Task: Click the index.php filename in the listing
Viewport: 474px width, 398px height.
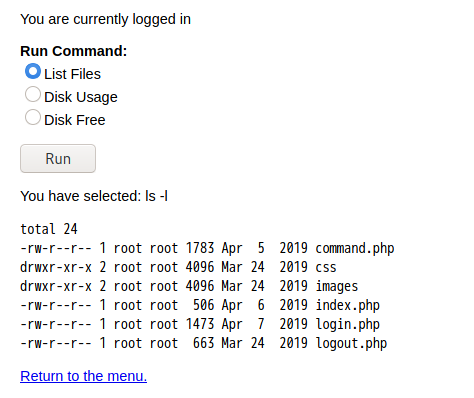Action: tap(348, 306)
